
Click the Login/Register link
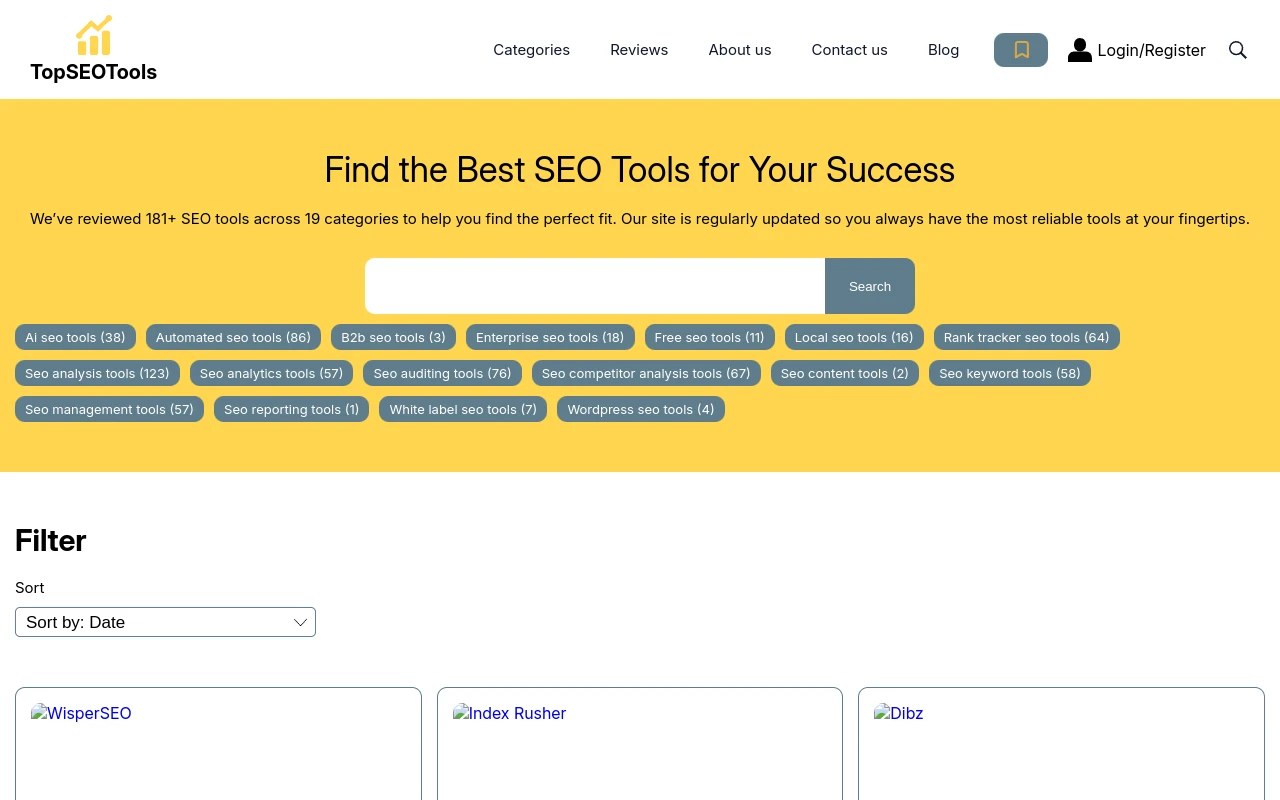click(x=1151, y=49)
